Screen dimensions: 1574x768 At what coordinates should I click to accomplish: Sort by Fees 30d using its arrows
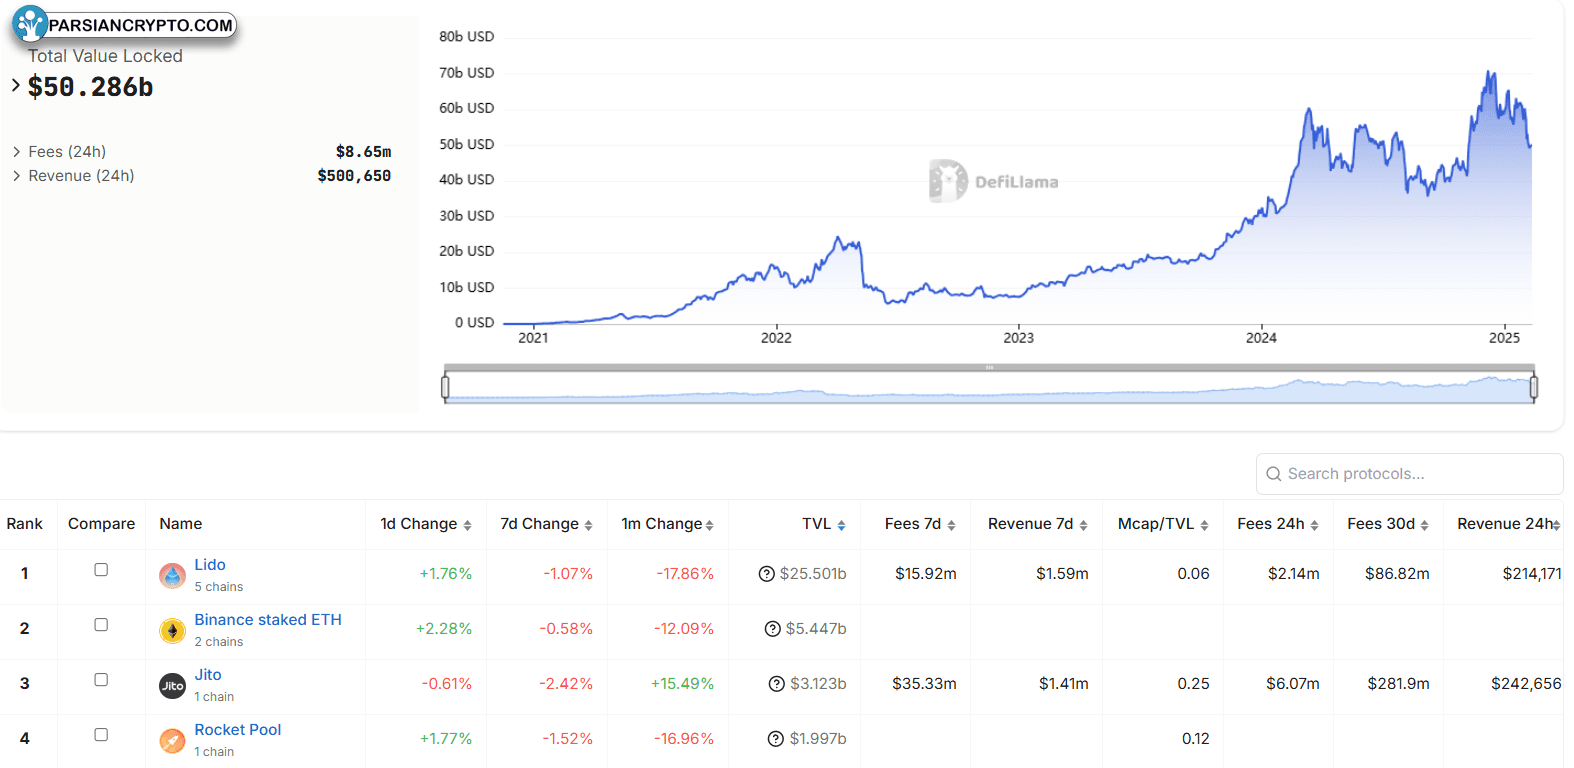tap(1424, 525)
